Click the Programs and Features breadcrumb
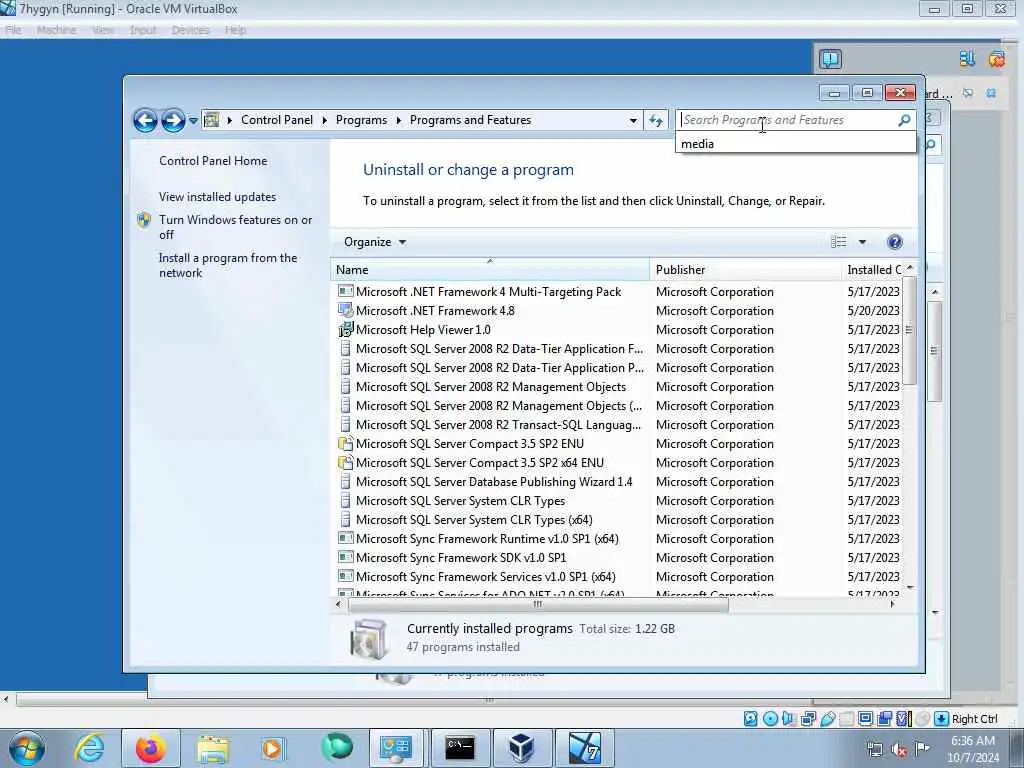 [x=470, y=120]
